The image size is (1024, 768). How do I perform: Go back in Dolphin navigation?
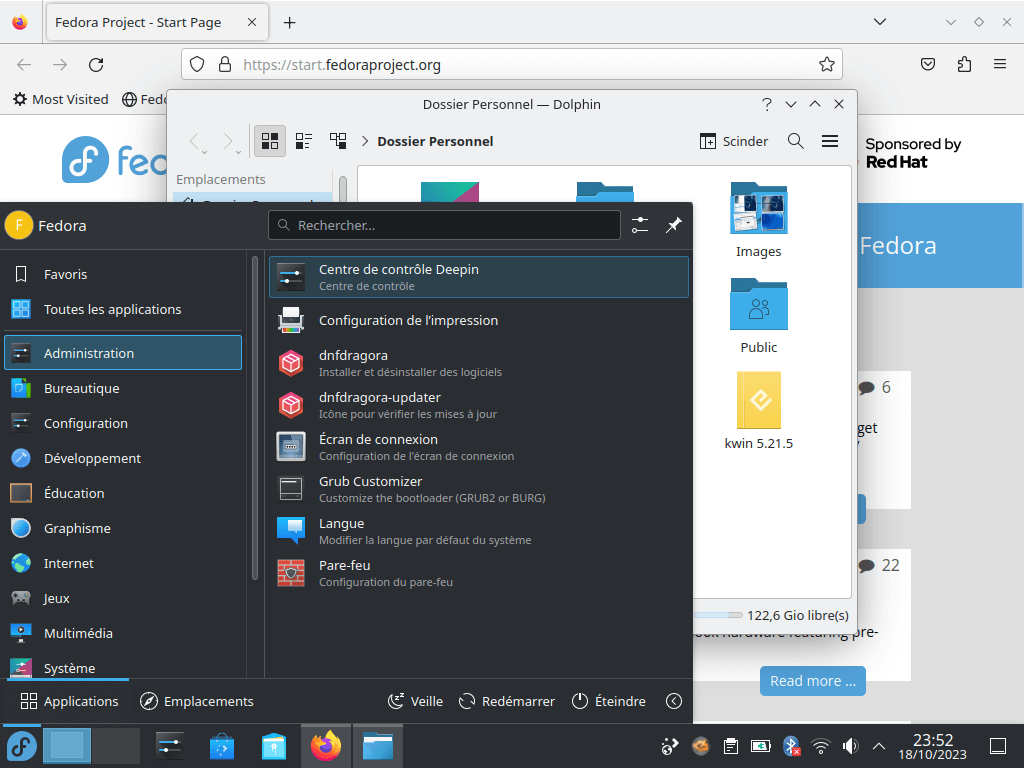(195, 141)
